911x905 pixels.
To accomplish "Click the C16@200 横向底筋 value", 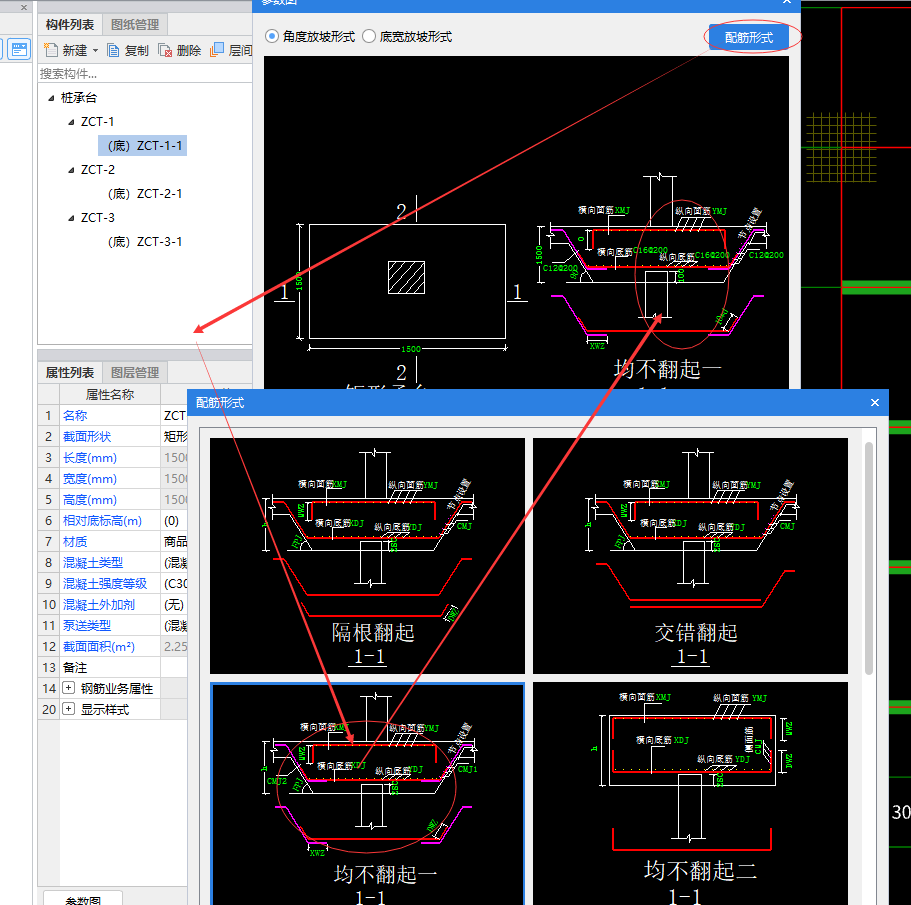I will pos(650,250).
